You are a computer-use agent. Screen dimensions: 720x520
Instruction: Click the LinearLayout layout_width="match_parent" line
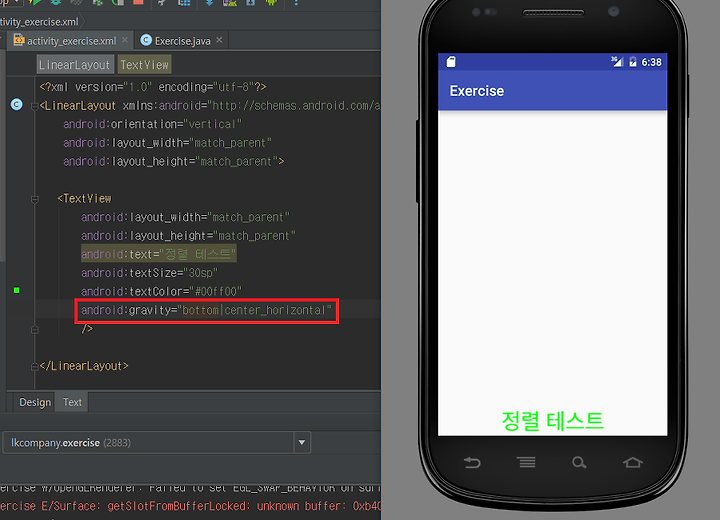[x=167, y=143]
